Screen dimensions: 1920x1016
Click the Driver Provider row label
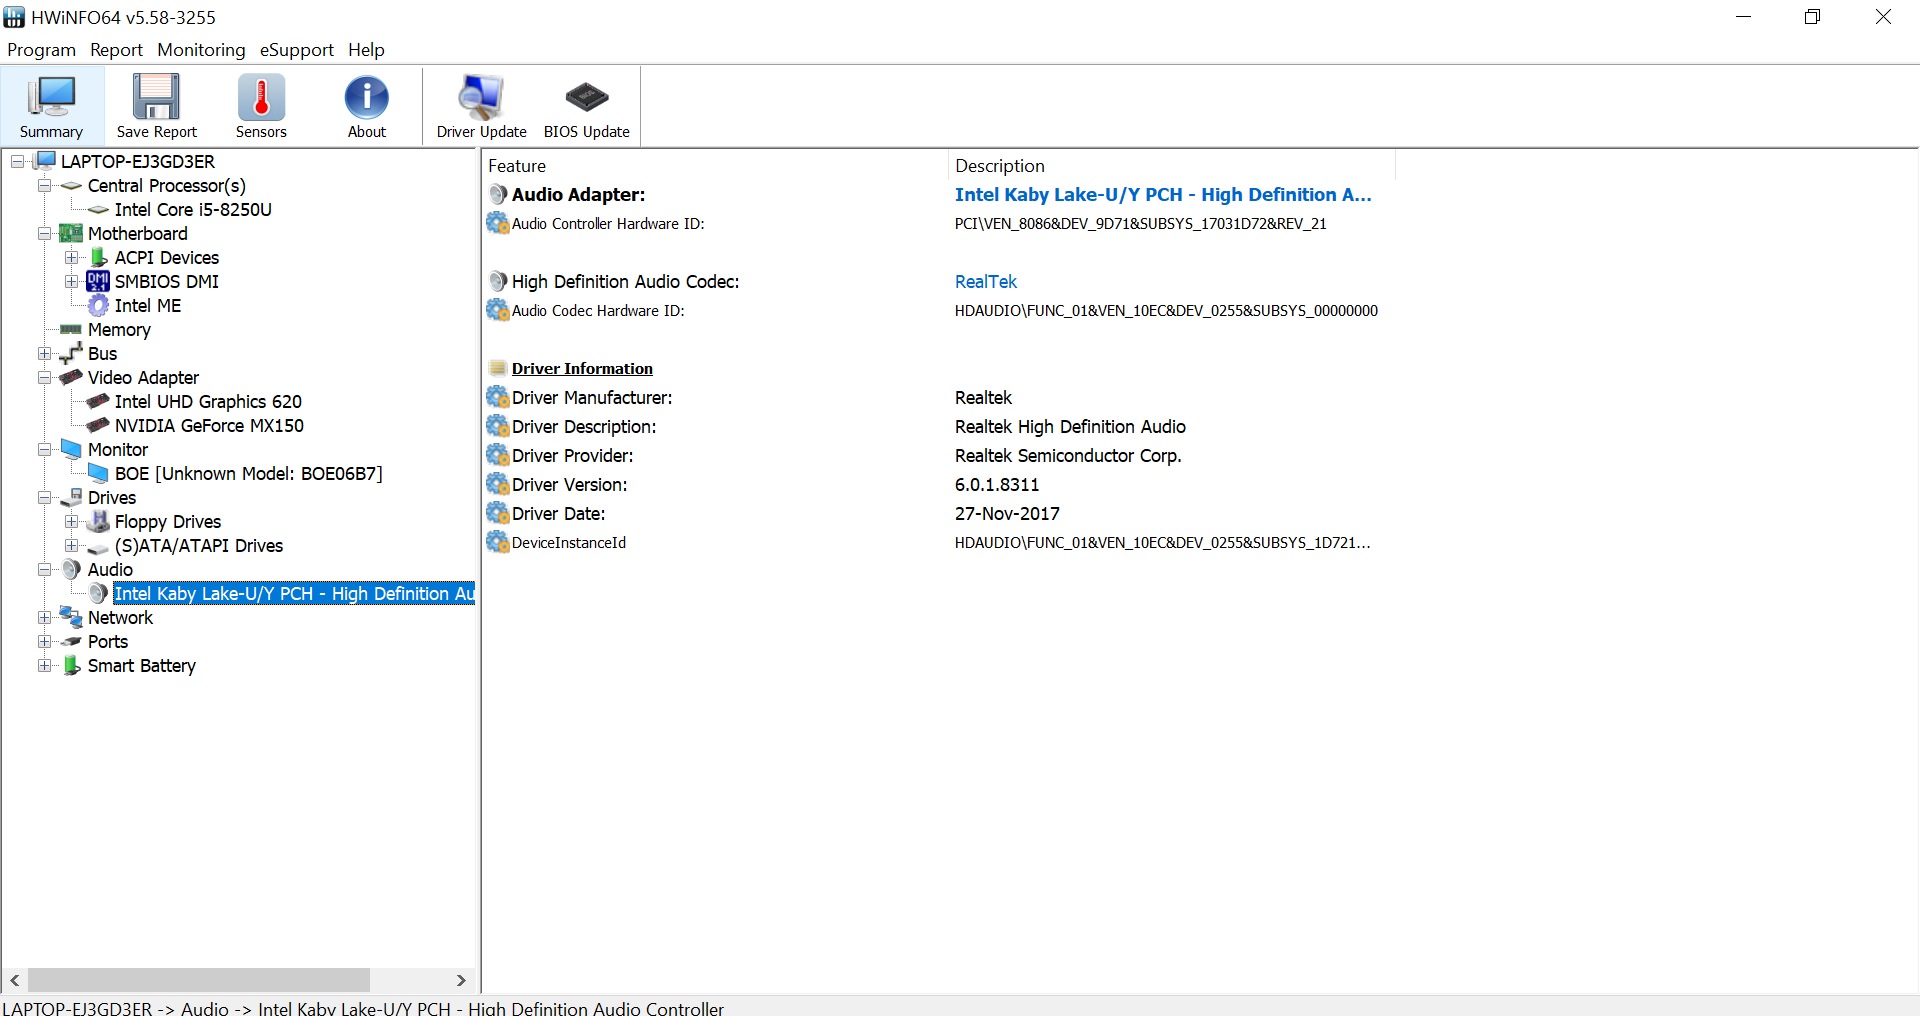[x=572, y=455]
